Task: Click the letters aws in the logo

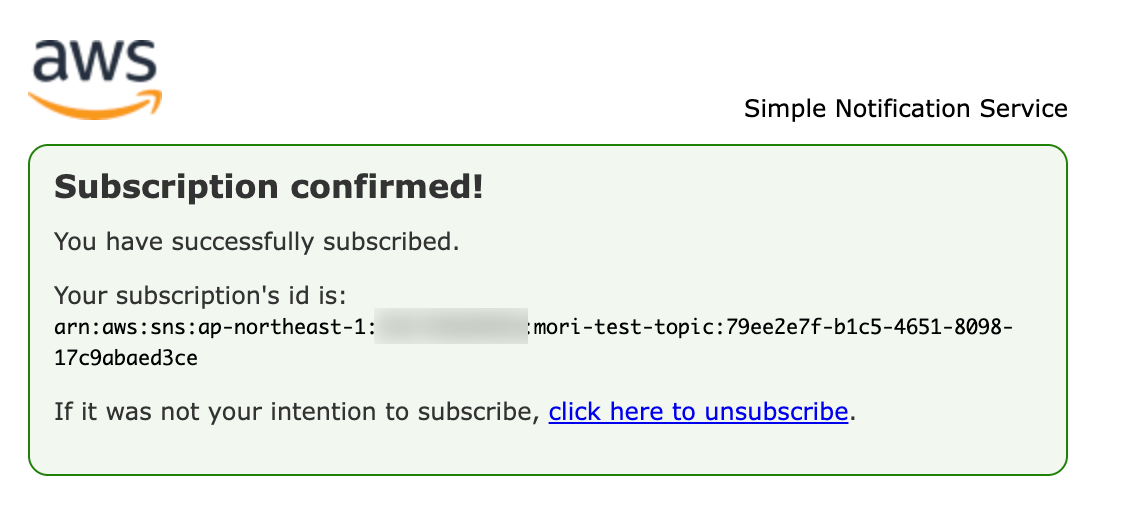Action: pyautogui.click(x=94, y=62)
